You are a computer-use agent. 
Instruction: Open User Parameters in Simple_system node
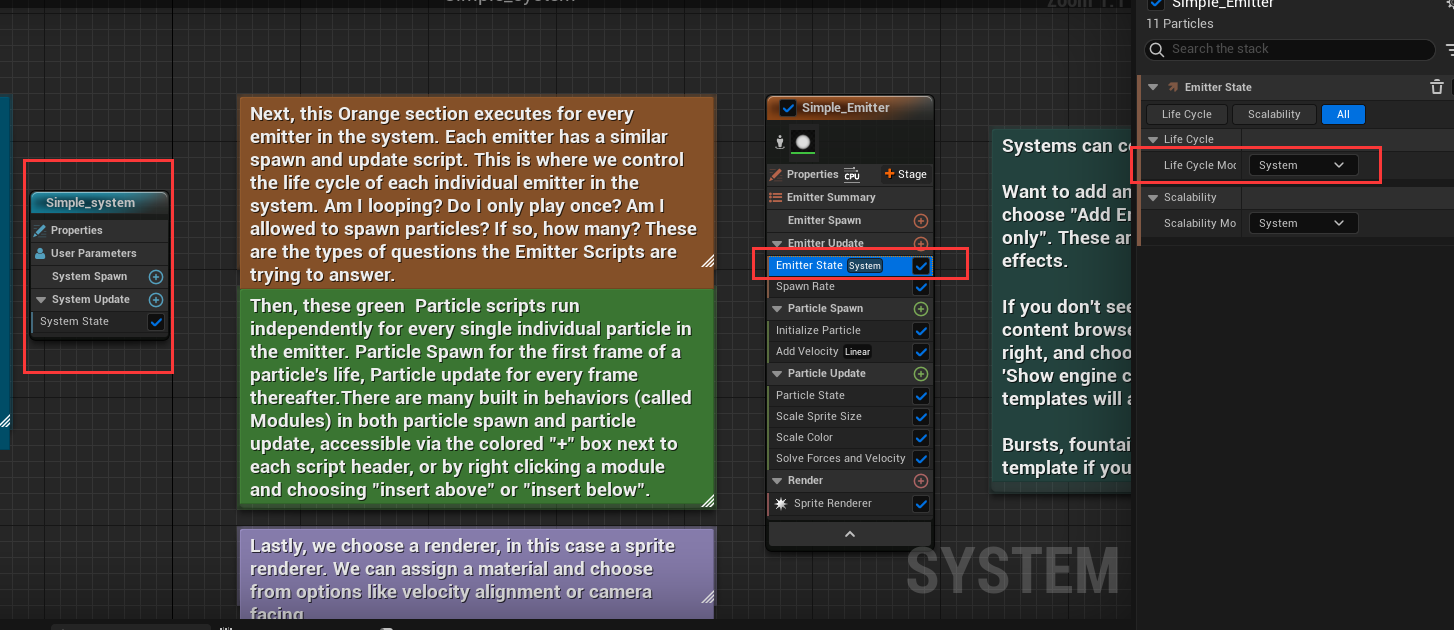(93, 254)
